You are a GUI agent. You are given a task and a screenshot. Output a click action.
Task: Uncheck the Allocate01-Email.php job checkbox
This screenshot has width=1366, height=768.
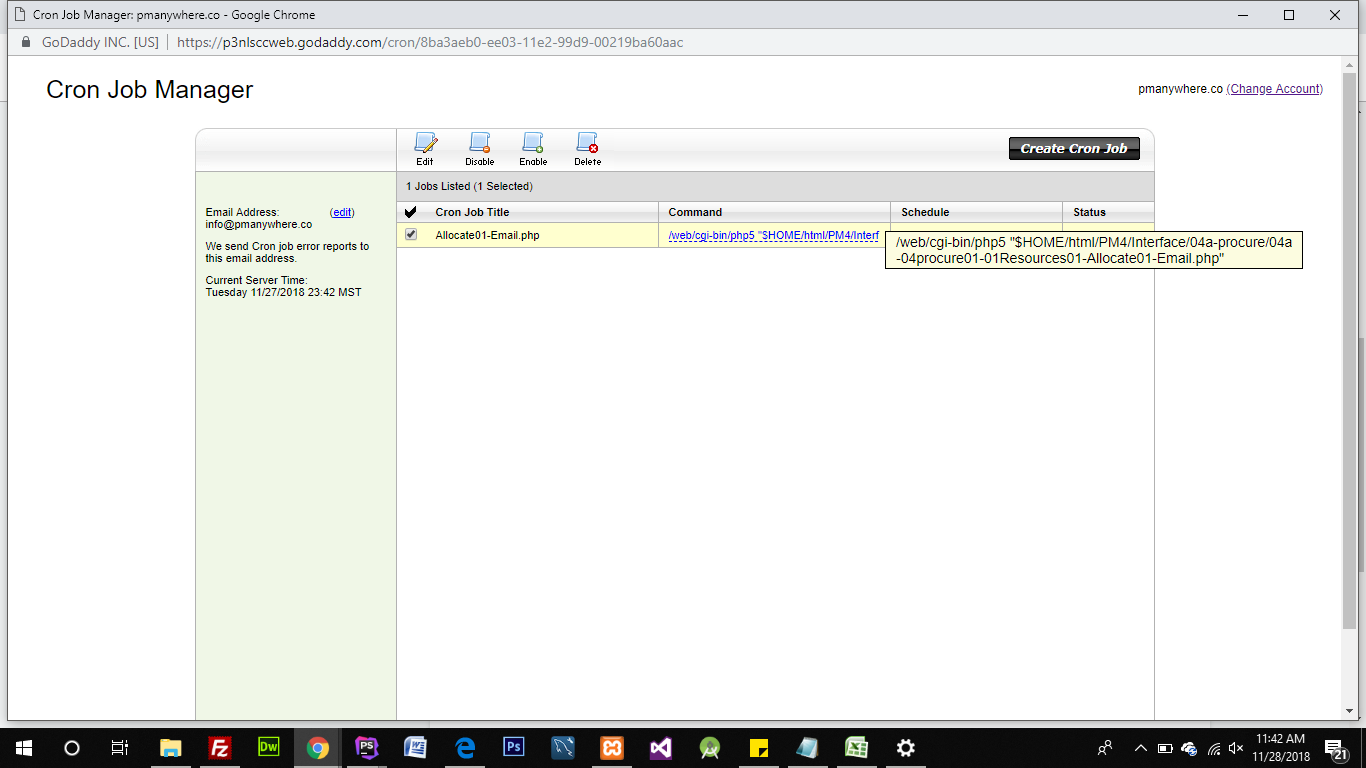411,235
